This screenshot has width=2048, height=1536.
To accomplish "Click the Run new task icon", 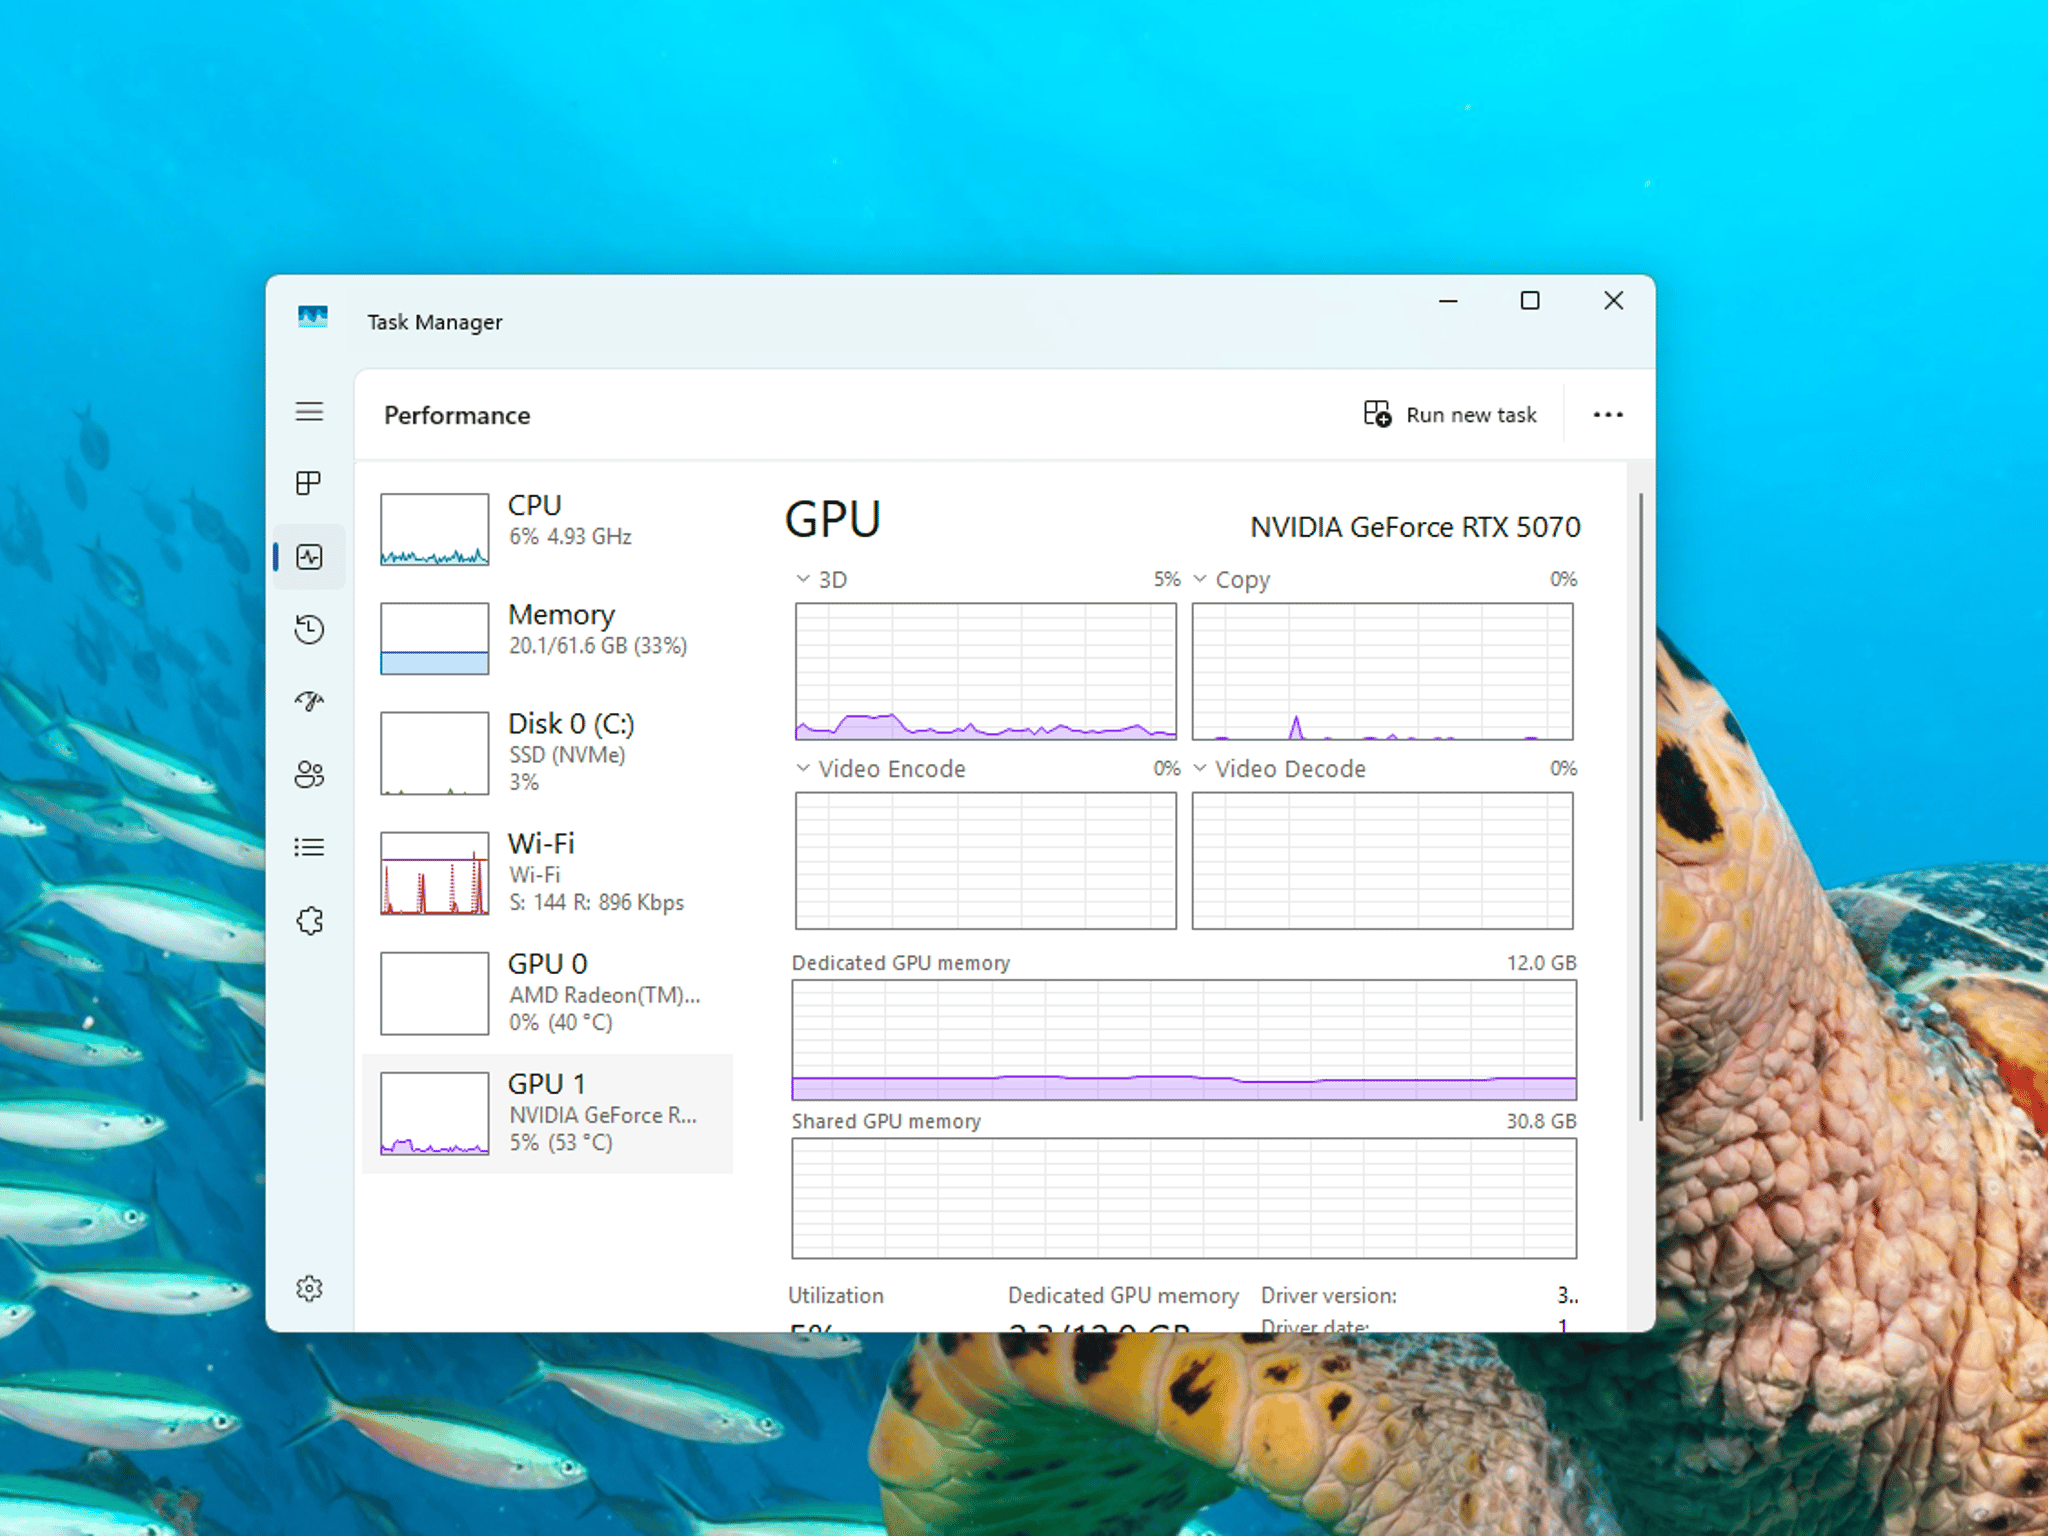I will tap(1377, 414).
